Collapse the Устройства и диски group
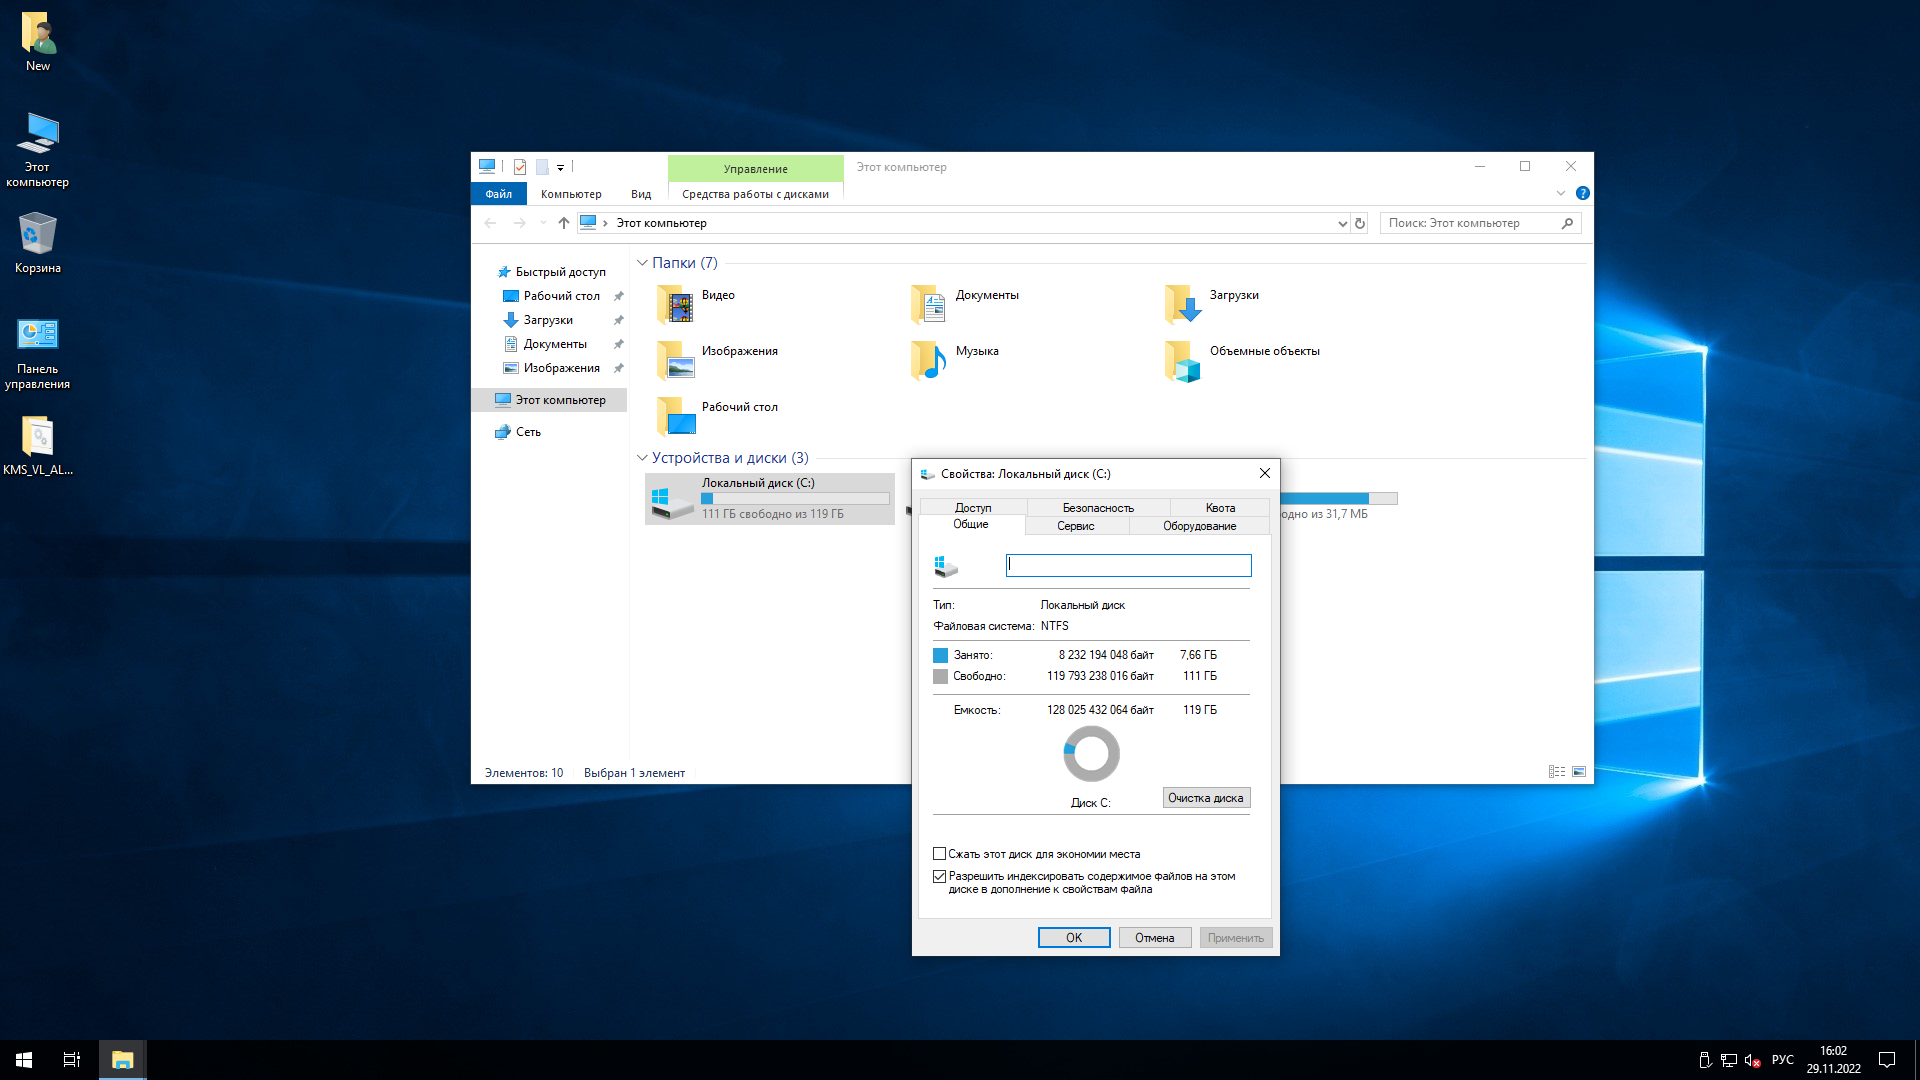Viewport: 1920px width, 1080px height. [x=642, y=458]
